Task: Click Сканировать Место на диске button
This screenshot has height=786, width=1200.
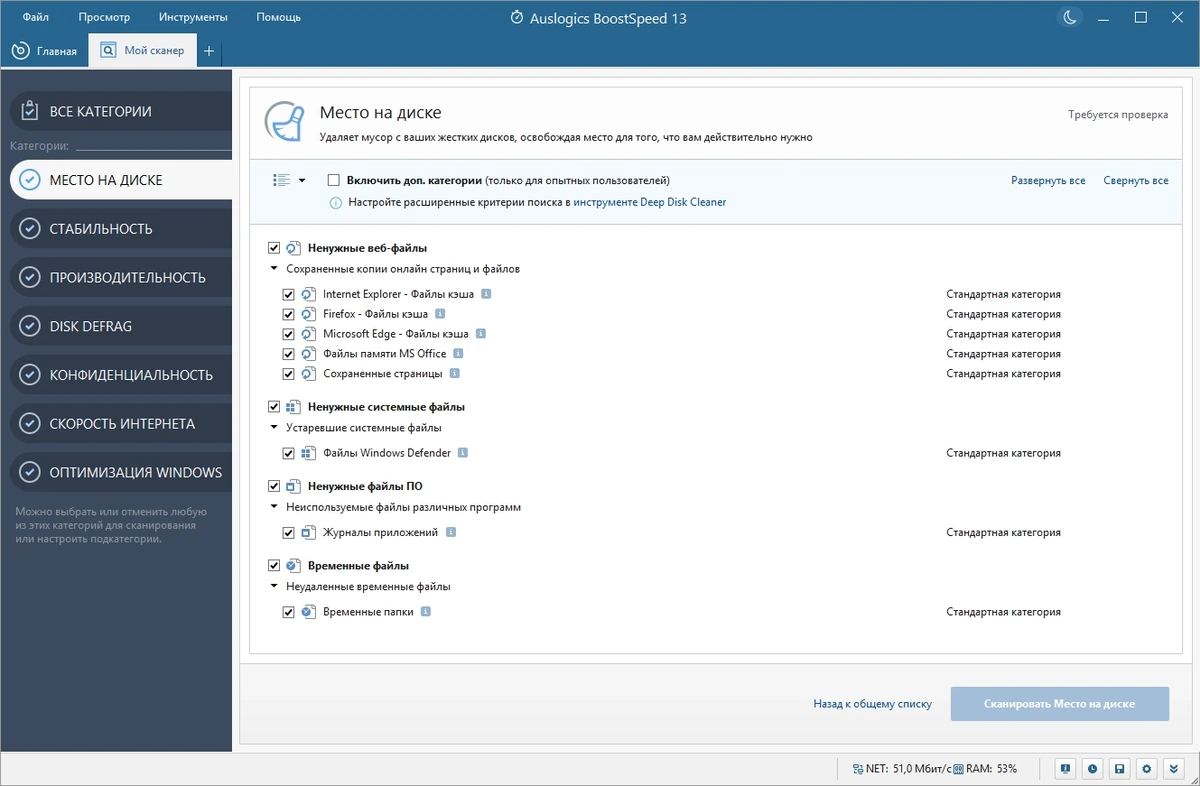Action: 1059,704
